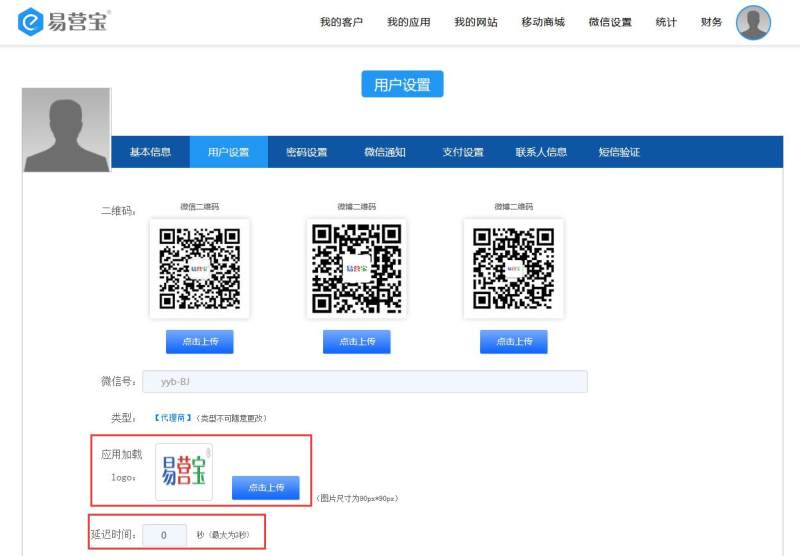800x556 pixels.
Task: Open the user avatar in top bar
Action: [x=753, y=22]
